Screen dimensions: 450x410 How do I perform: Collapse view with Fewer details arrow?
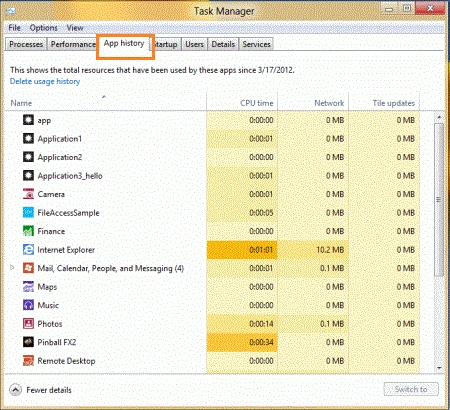point(15,390)
